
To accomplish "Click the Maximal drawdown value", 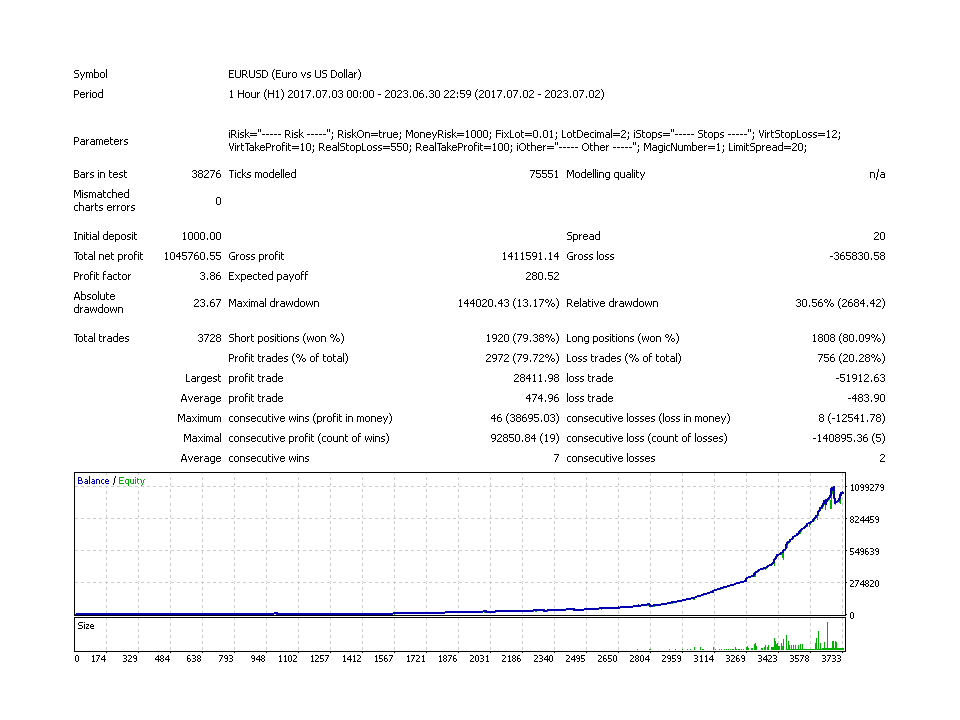I will [x=508, y=303].
